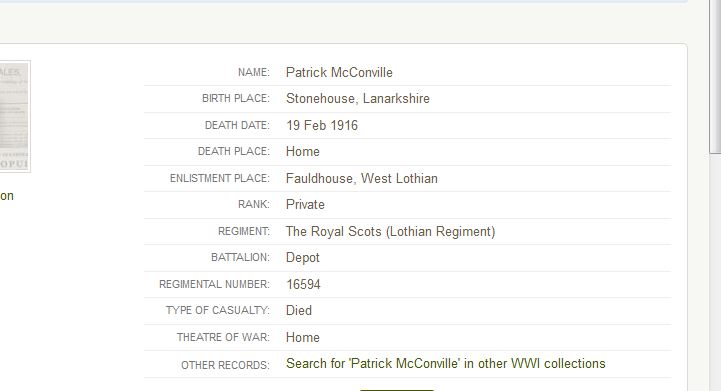Click the battalion value Depot

click(x=303, y=258)
